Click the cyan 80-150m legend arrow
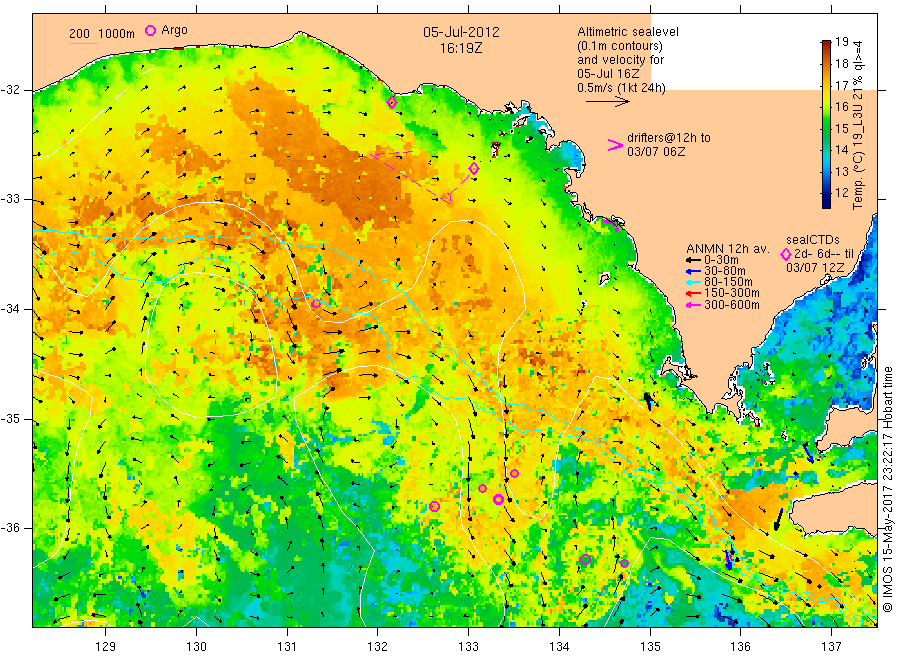Screen dimensions: 900x660 pos(694,282)
